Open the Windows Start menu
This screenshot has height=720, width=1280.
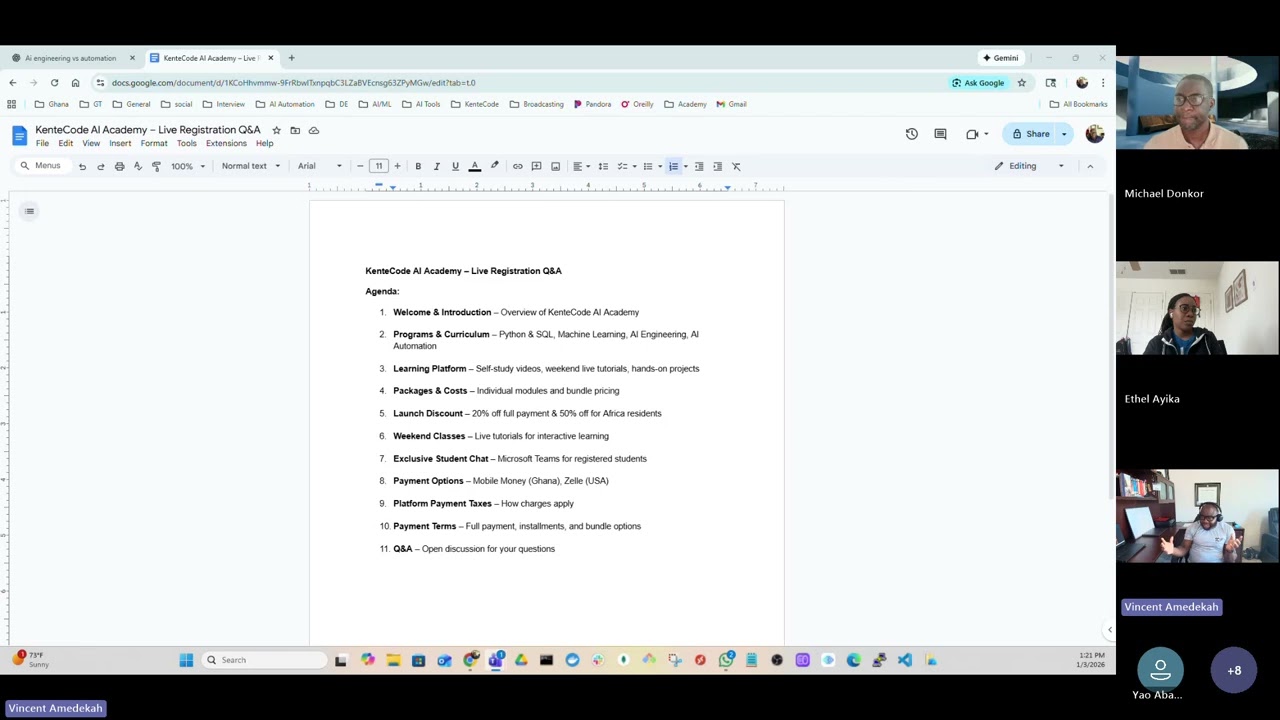[x=186, y=660]
